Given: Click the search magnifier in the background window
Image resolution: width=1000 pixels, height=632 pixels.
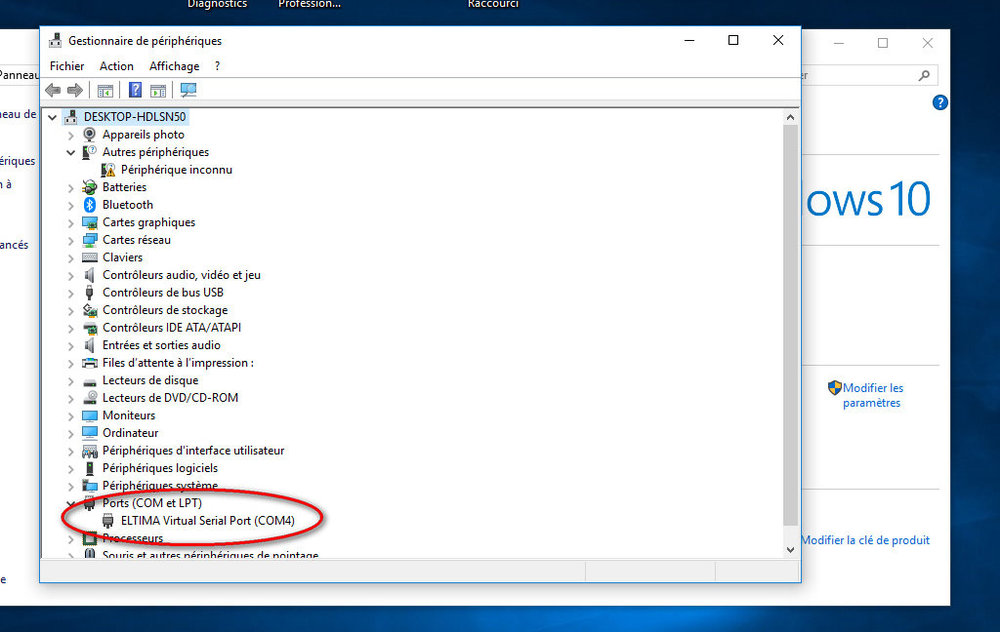Looking at the screenshot, I should 923,75.
